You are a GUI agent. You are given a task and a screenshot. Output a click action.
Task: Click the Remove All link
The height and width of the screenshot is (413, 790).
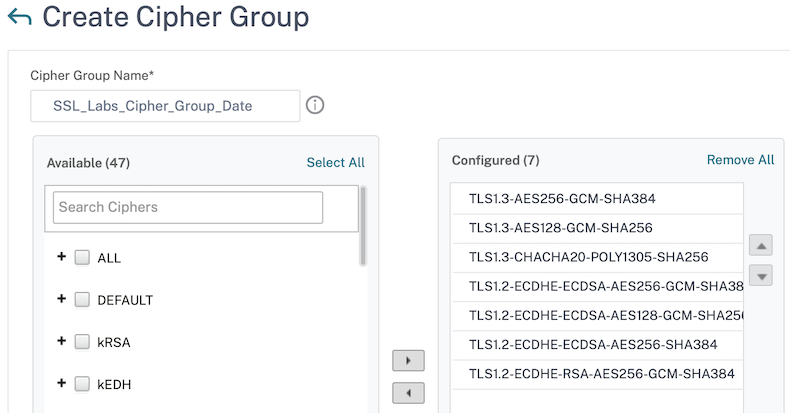tap(740, 160)
